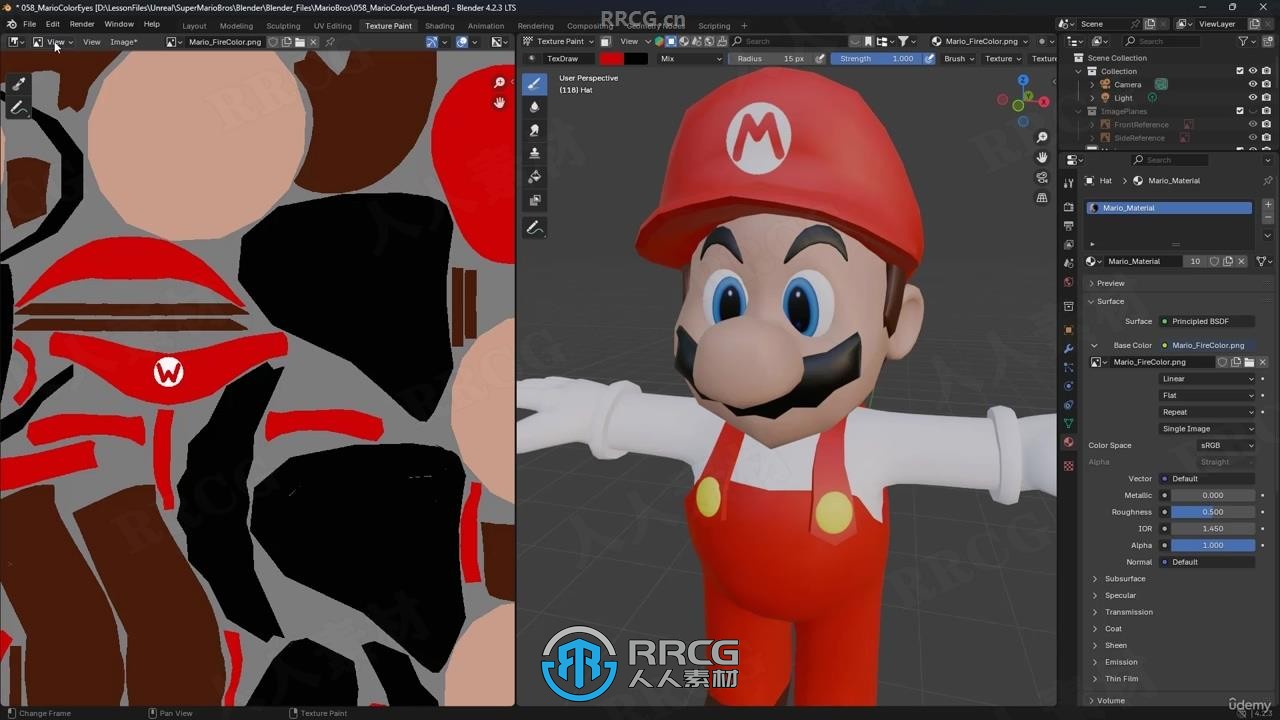Toggle SideReference visibility eye icon
The width and height of the screenshot is (1280, 720).
coord(1253,138)
